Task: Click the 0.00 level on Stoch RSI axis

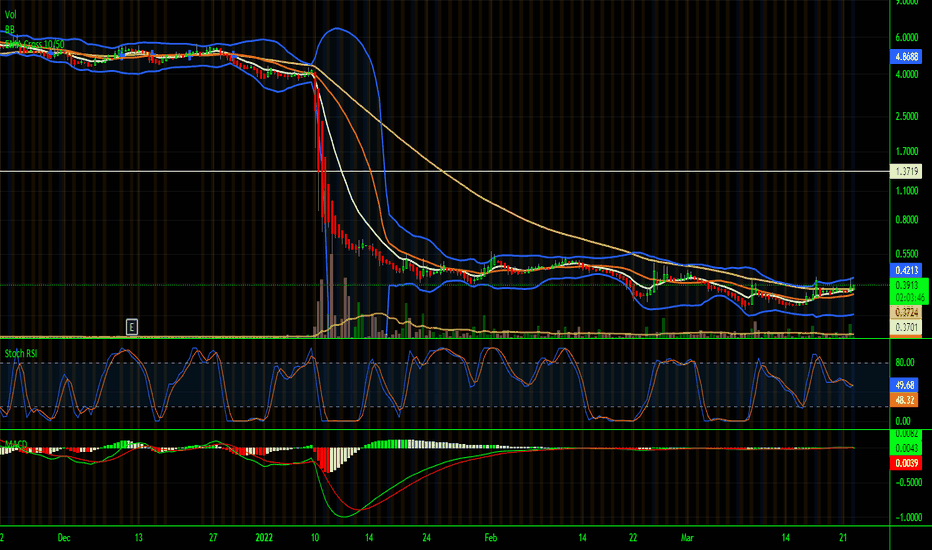Action: tap(903, 421)
